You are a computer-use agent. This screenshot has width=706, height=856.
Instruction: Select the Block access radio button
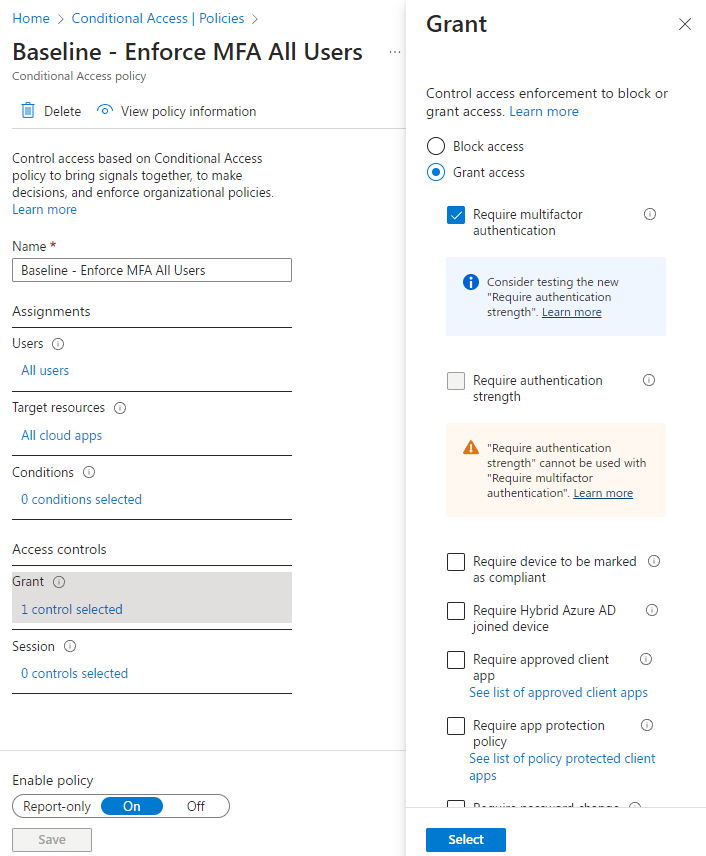tap(436, 146)
